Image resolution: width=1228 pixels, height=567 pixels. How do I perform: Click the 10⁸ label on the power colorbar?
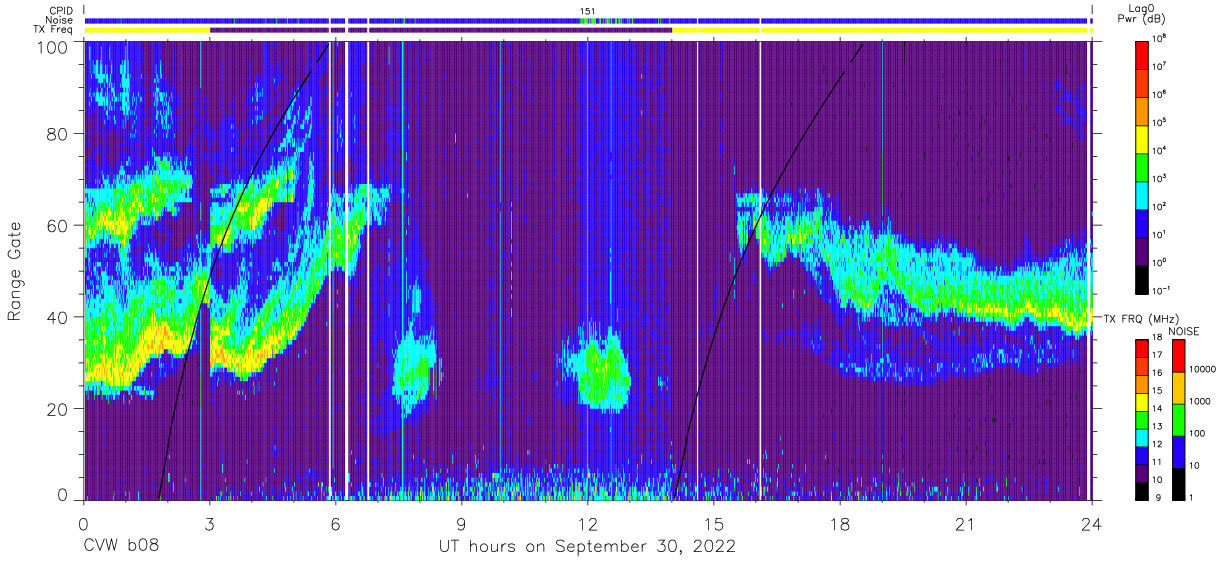[x=1160, y=39]
